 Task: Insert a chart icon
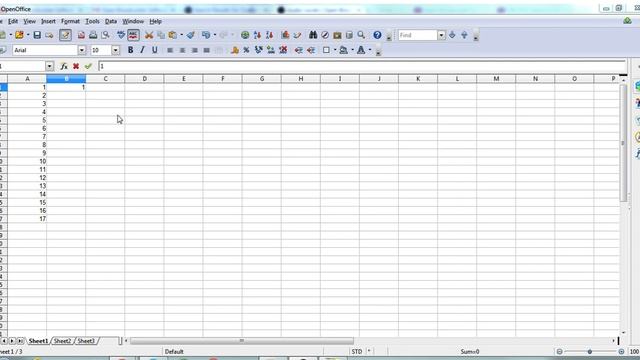(285, 35)
